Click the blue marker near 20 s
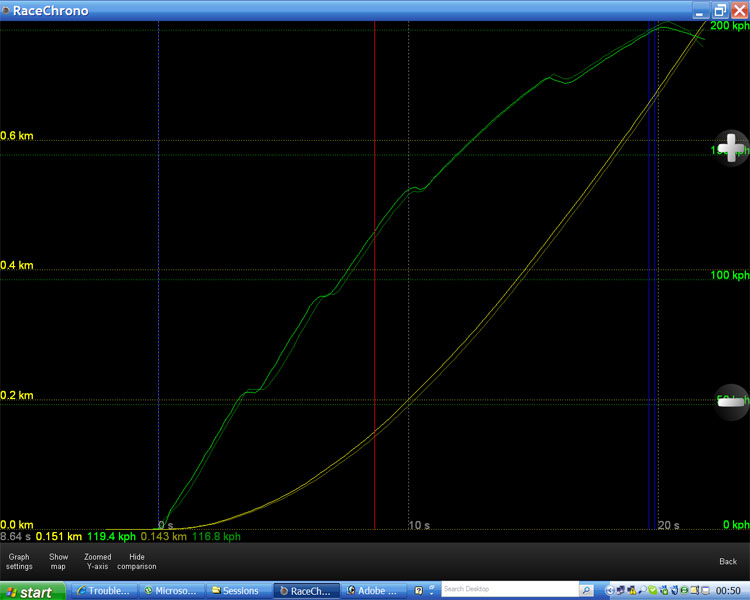This screenshot has height=600, width=750. [x=652, y=300]
